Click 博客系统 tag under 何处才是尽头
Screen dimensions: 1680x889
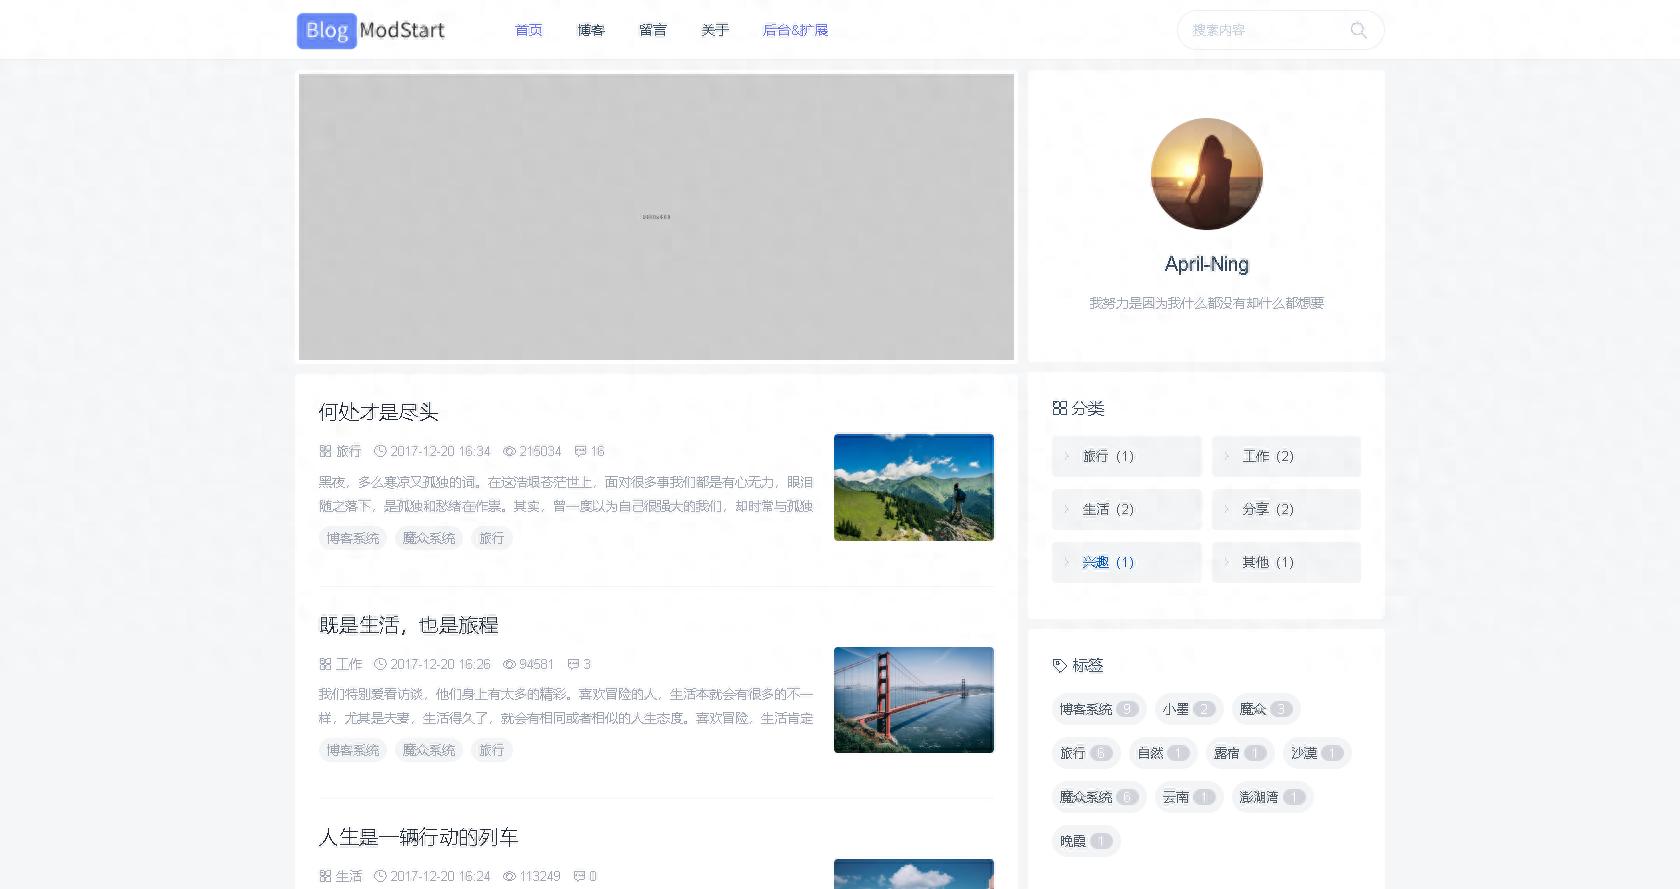[353, 538]
